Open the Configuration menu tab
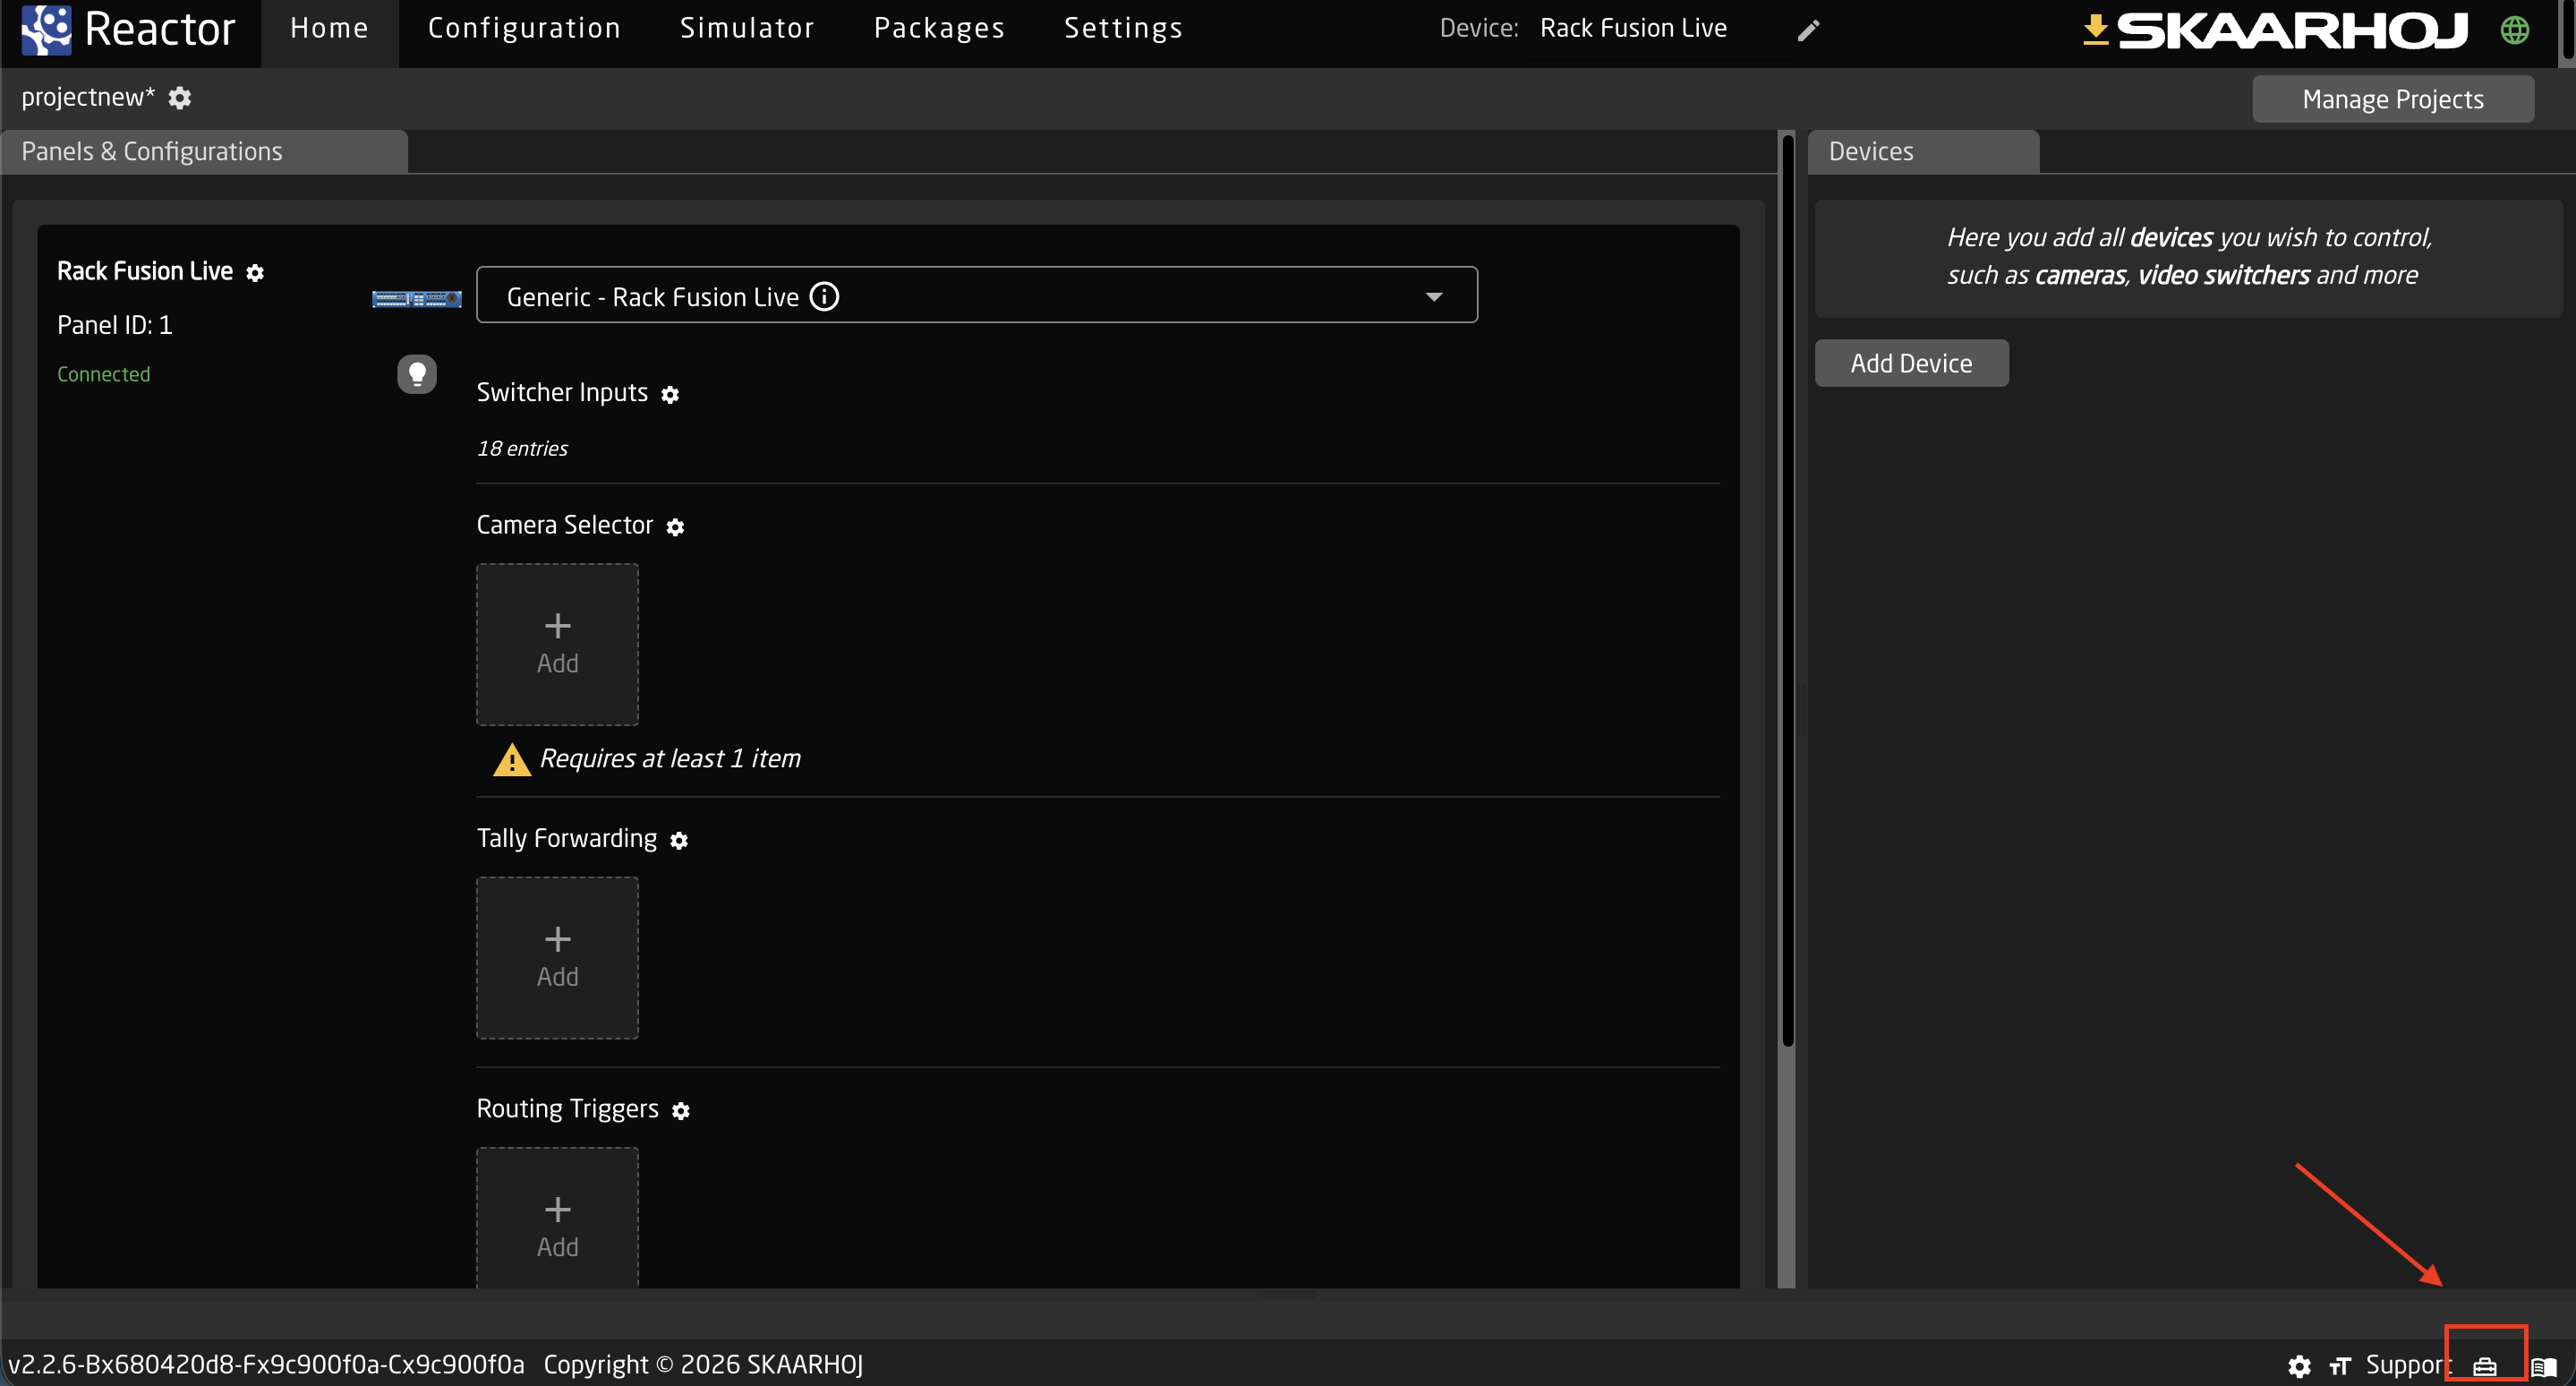Image resolution: width=2576 pixels, height=1386 pixels. pos(524,29)
